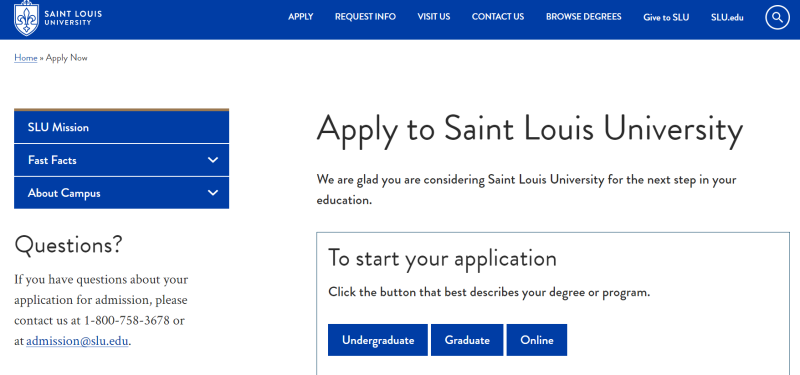Email admission@slu.edu via the link

[x=77, y=341]
